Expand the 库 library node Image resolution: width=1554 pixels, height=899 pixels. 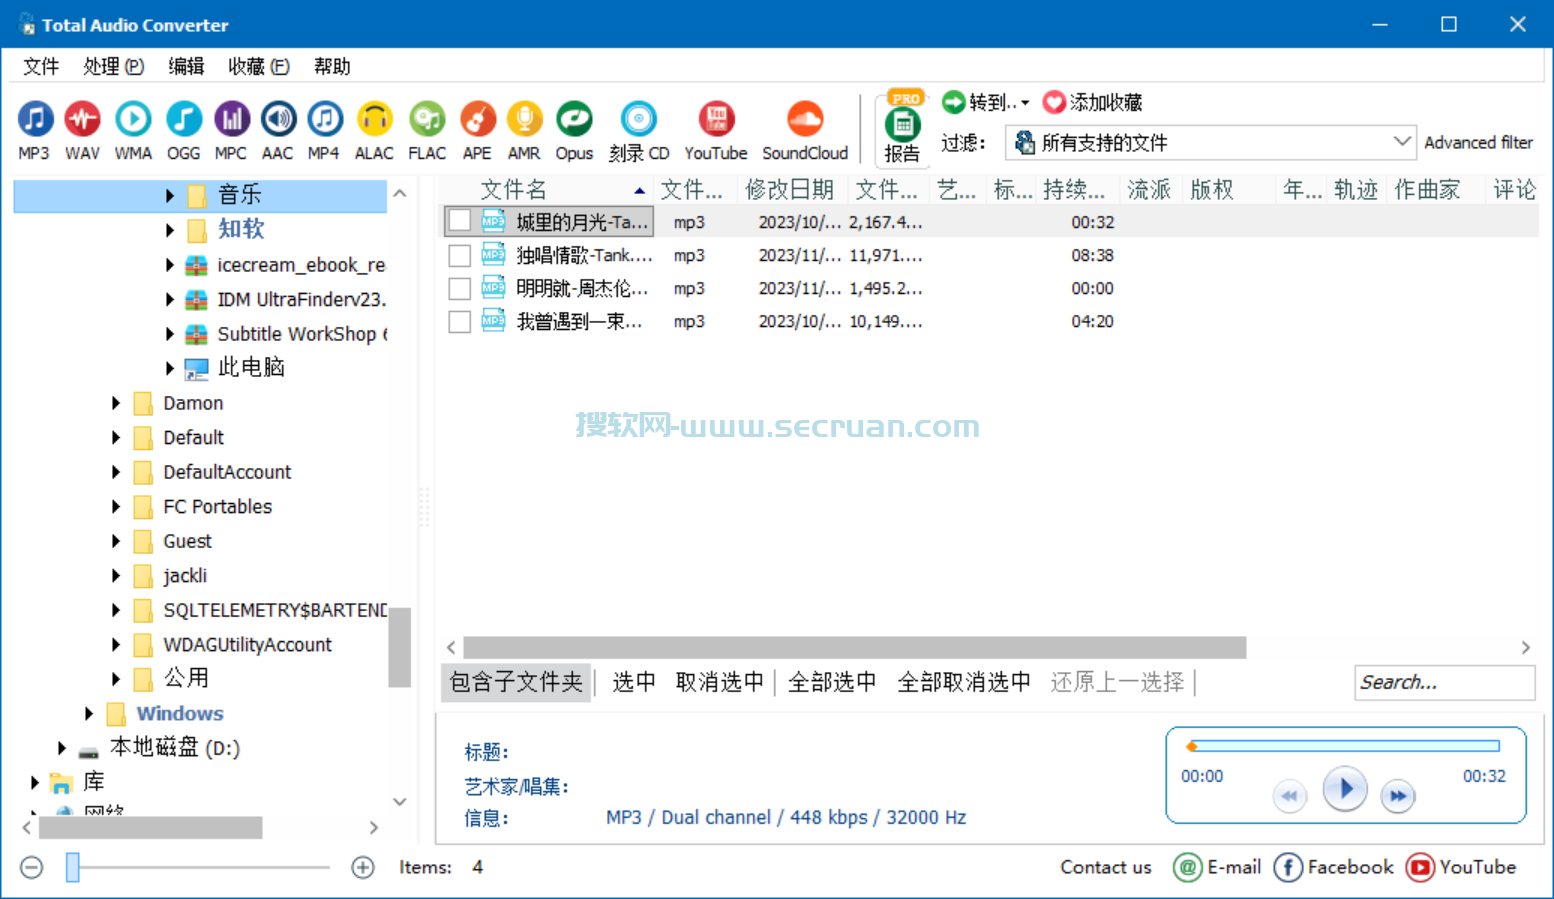[x=35, y=782]
